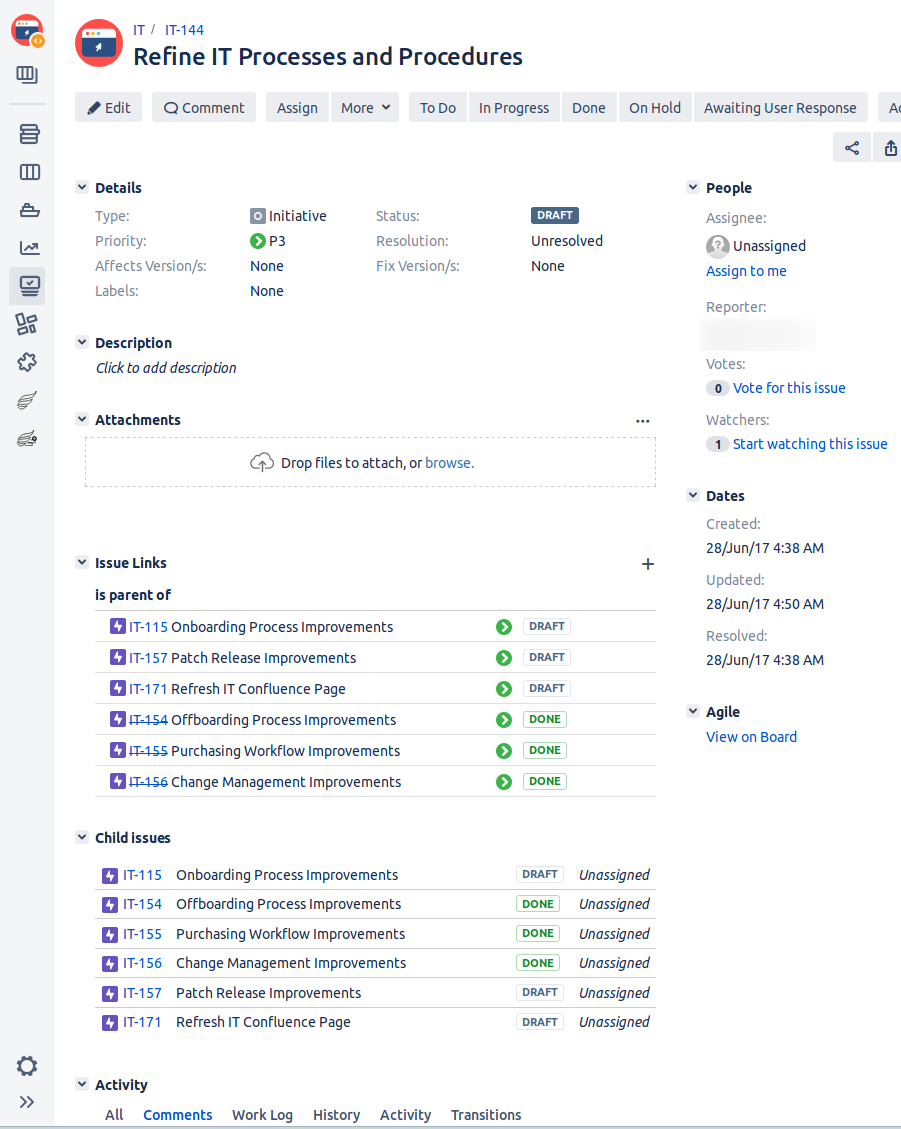Open the reports chart icon in the sidebar
Image resolution: width=901 pixels, height=1129 pixels.
(29, 248)
